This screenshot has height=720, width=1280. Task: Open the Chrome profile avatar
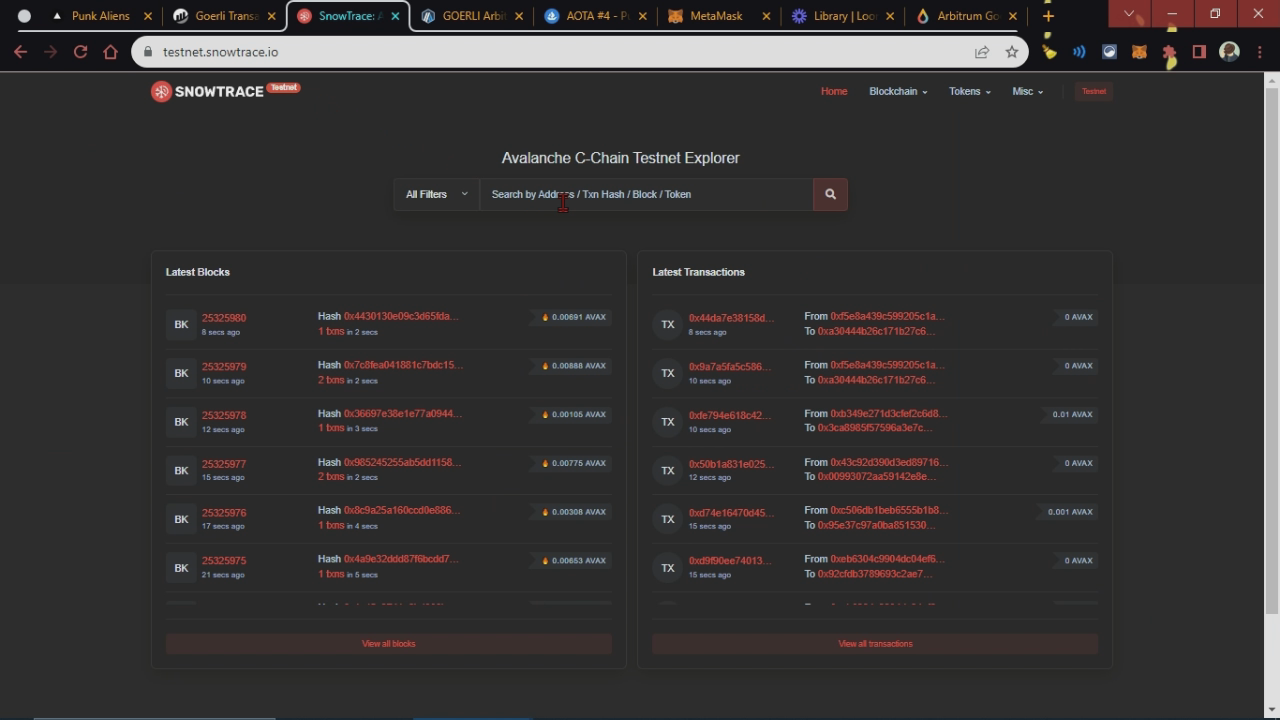coord(1229,52)
